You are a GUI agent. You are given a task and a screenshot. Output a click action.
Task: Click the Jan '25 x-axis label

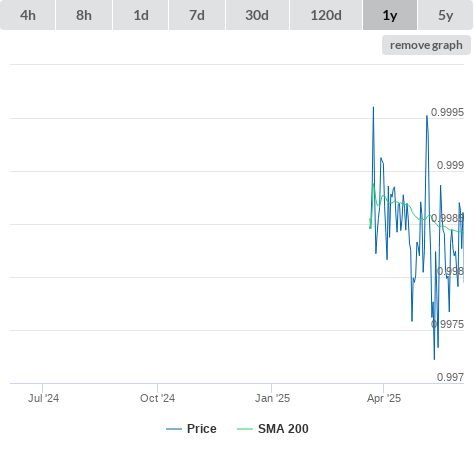272,398
